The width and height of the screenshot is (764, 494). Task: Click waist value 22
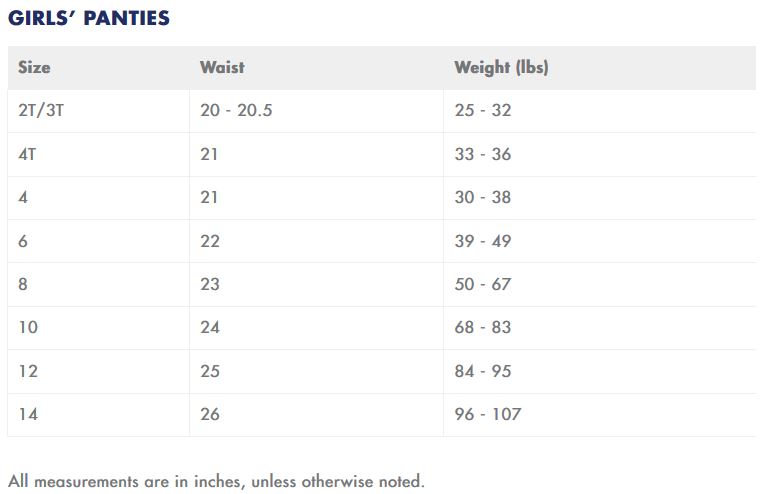click(210, 241)
